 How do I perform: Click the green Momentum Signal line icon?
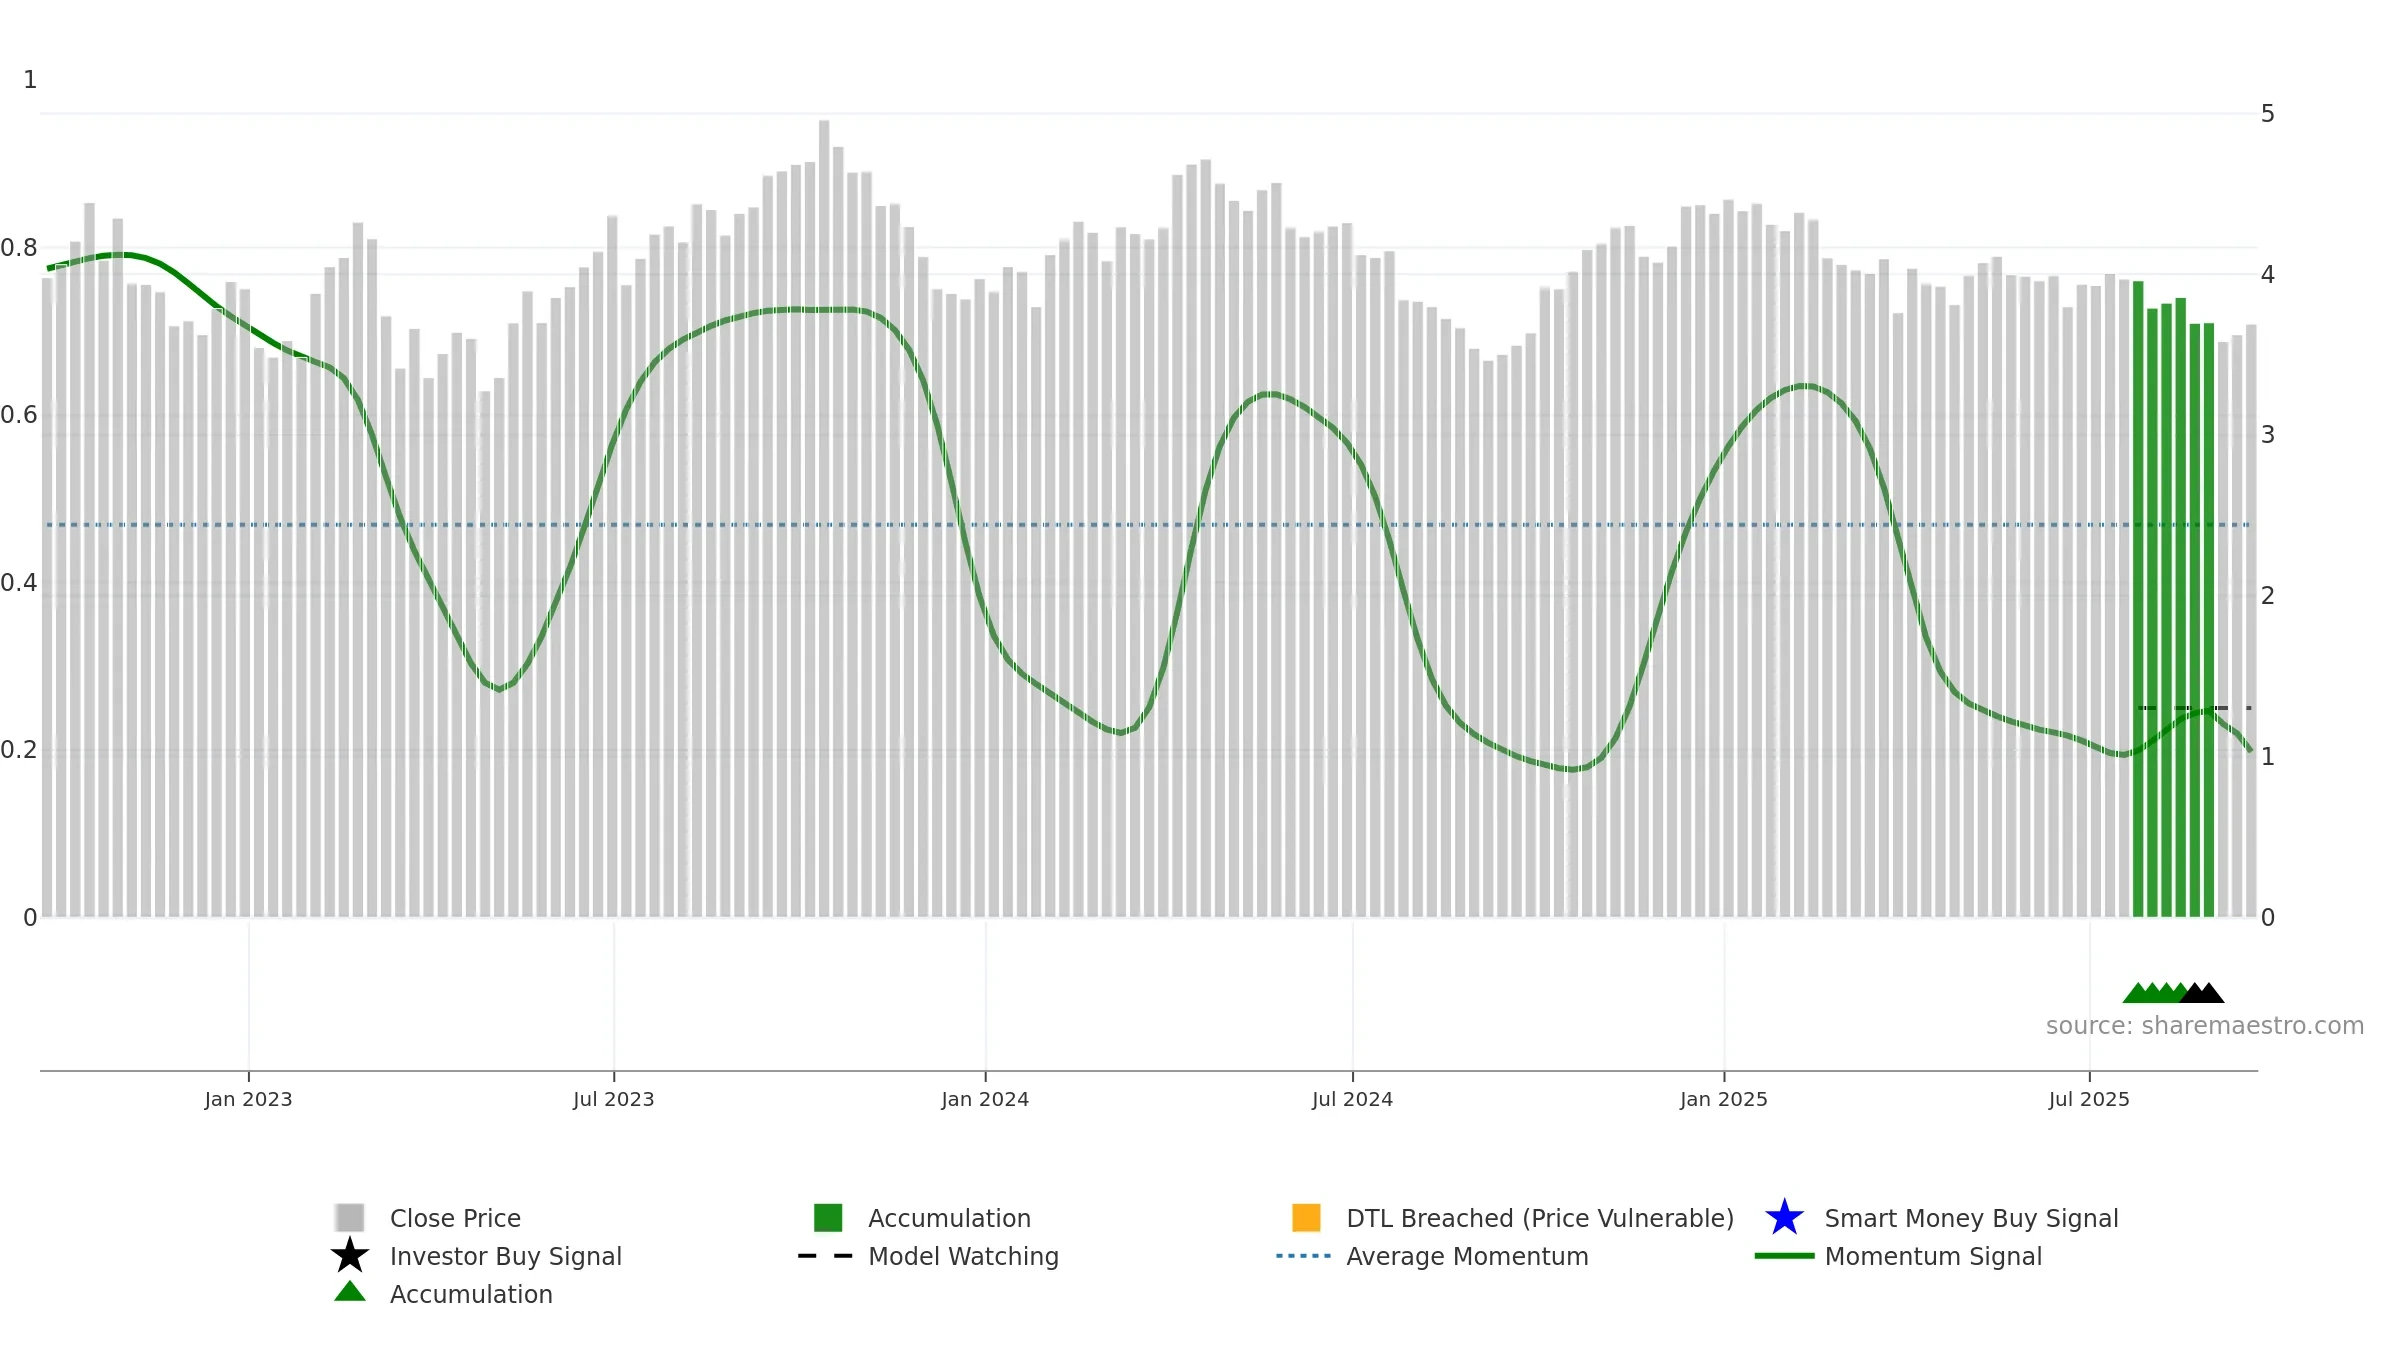point(1784,1256)
